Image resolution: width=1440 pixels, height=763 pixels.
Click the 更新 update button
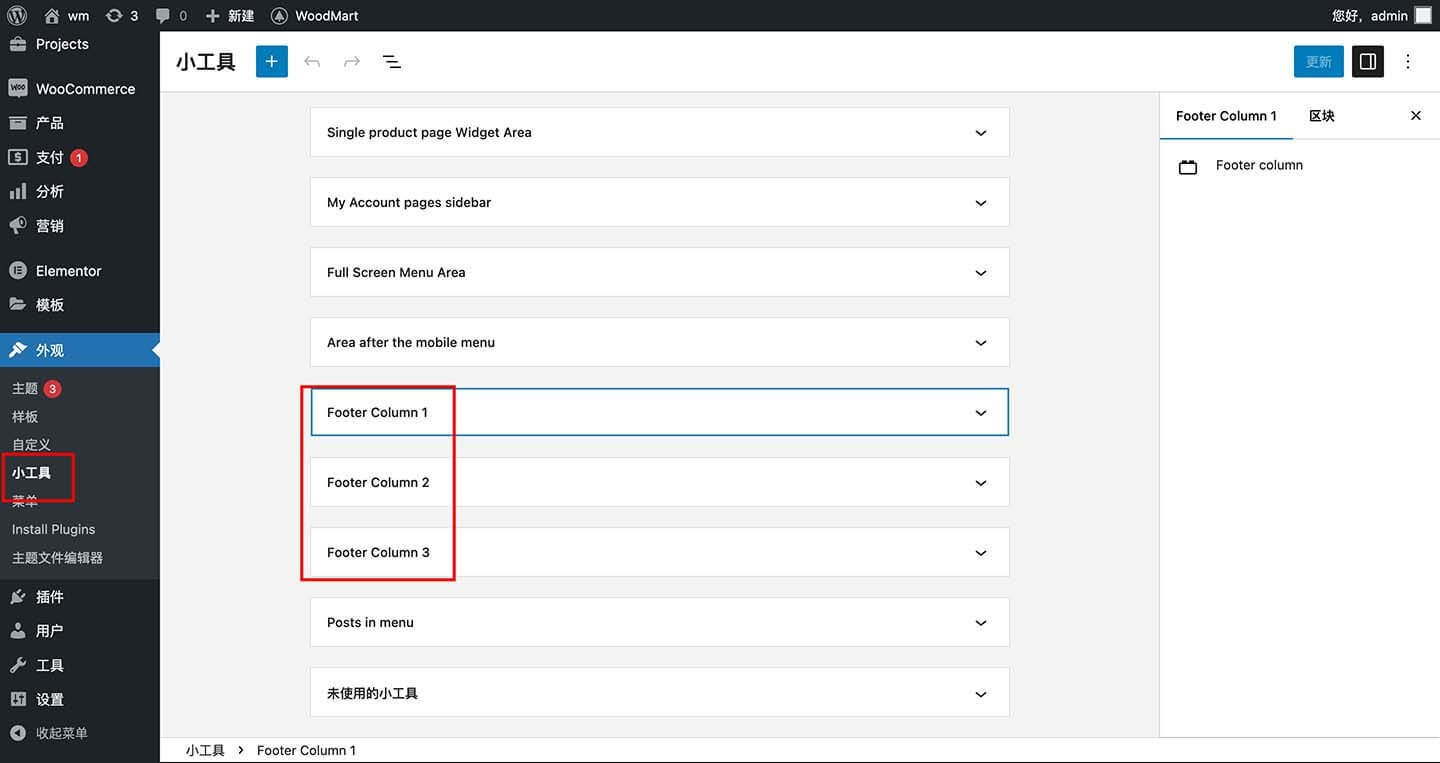point(1319,62)
